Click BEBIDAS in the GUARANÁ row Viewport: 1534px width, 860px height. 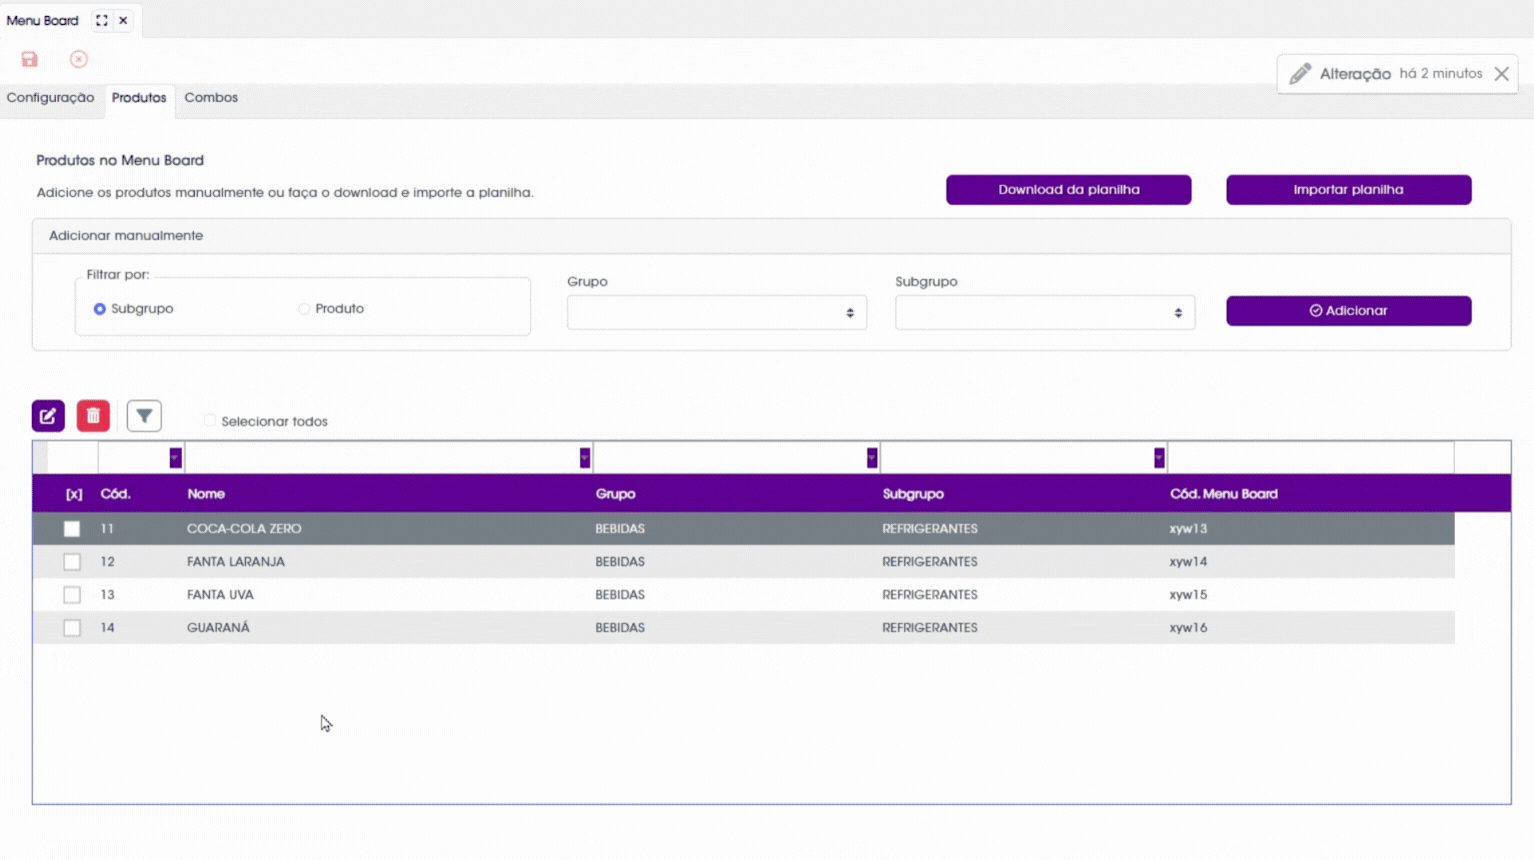click(620, 628)
